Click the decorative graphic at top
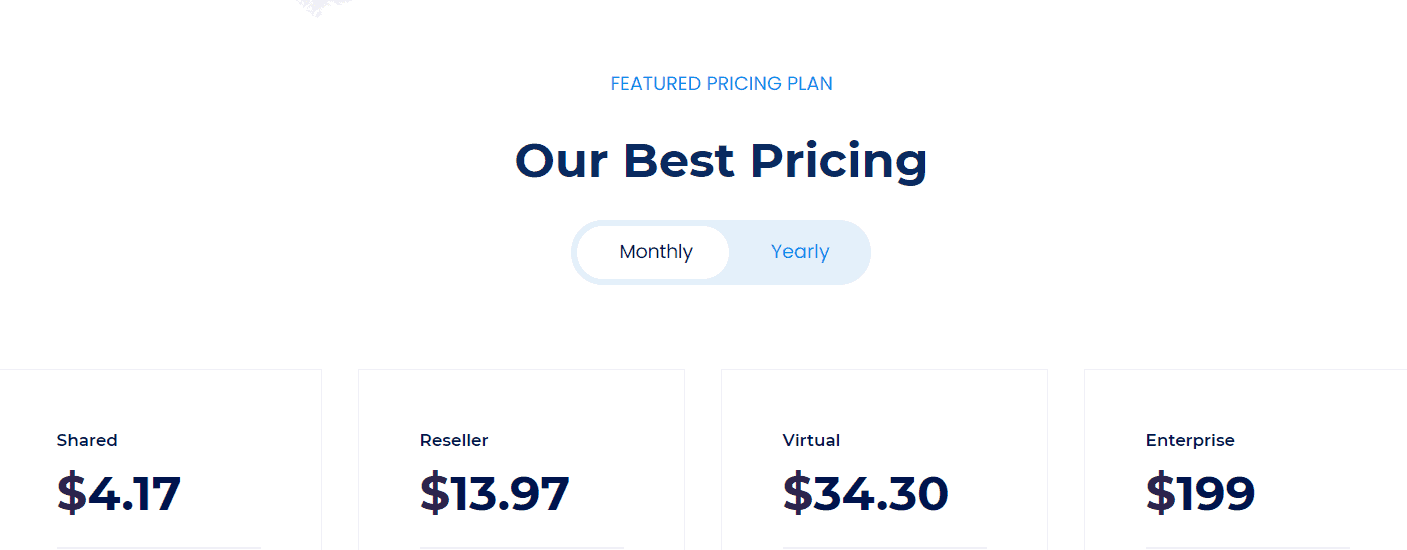The width and height of the screenshot is (1407, 550). coord(326,7)
